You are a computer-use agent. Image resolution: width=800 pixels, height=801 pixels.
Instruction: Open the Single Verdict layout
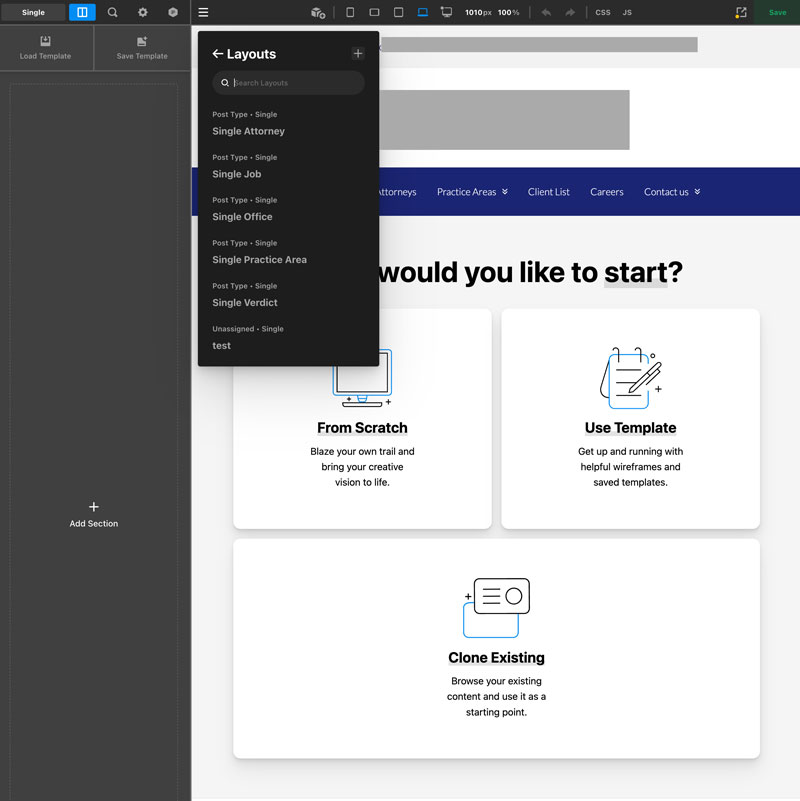(245, 302)
